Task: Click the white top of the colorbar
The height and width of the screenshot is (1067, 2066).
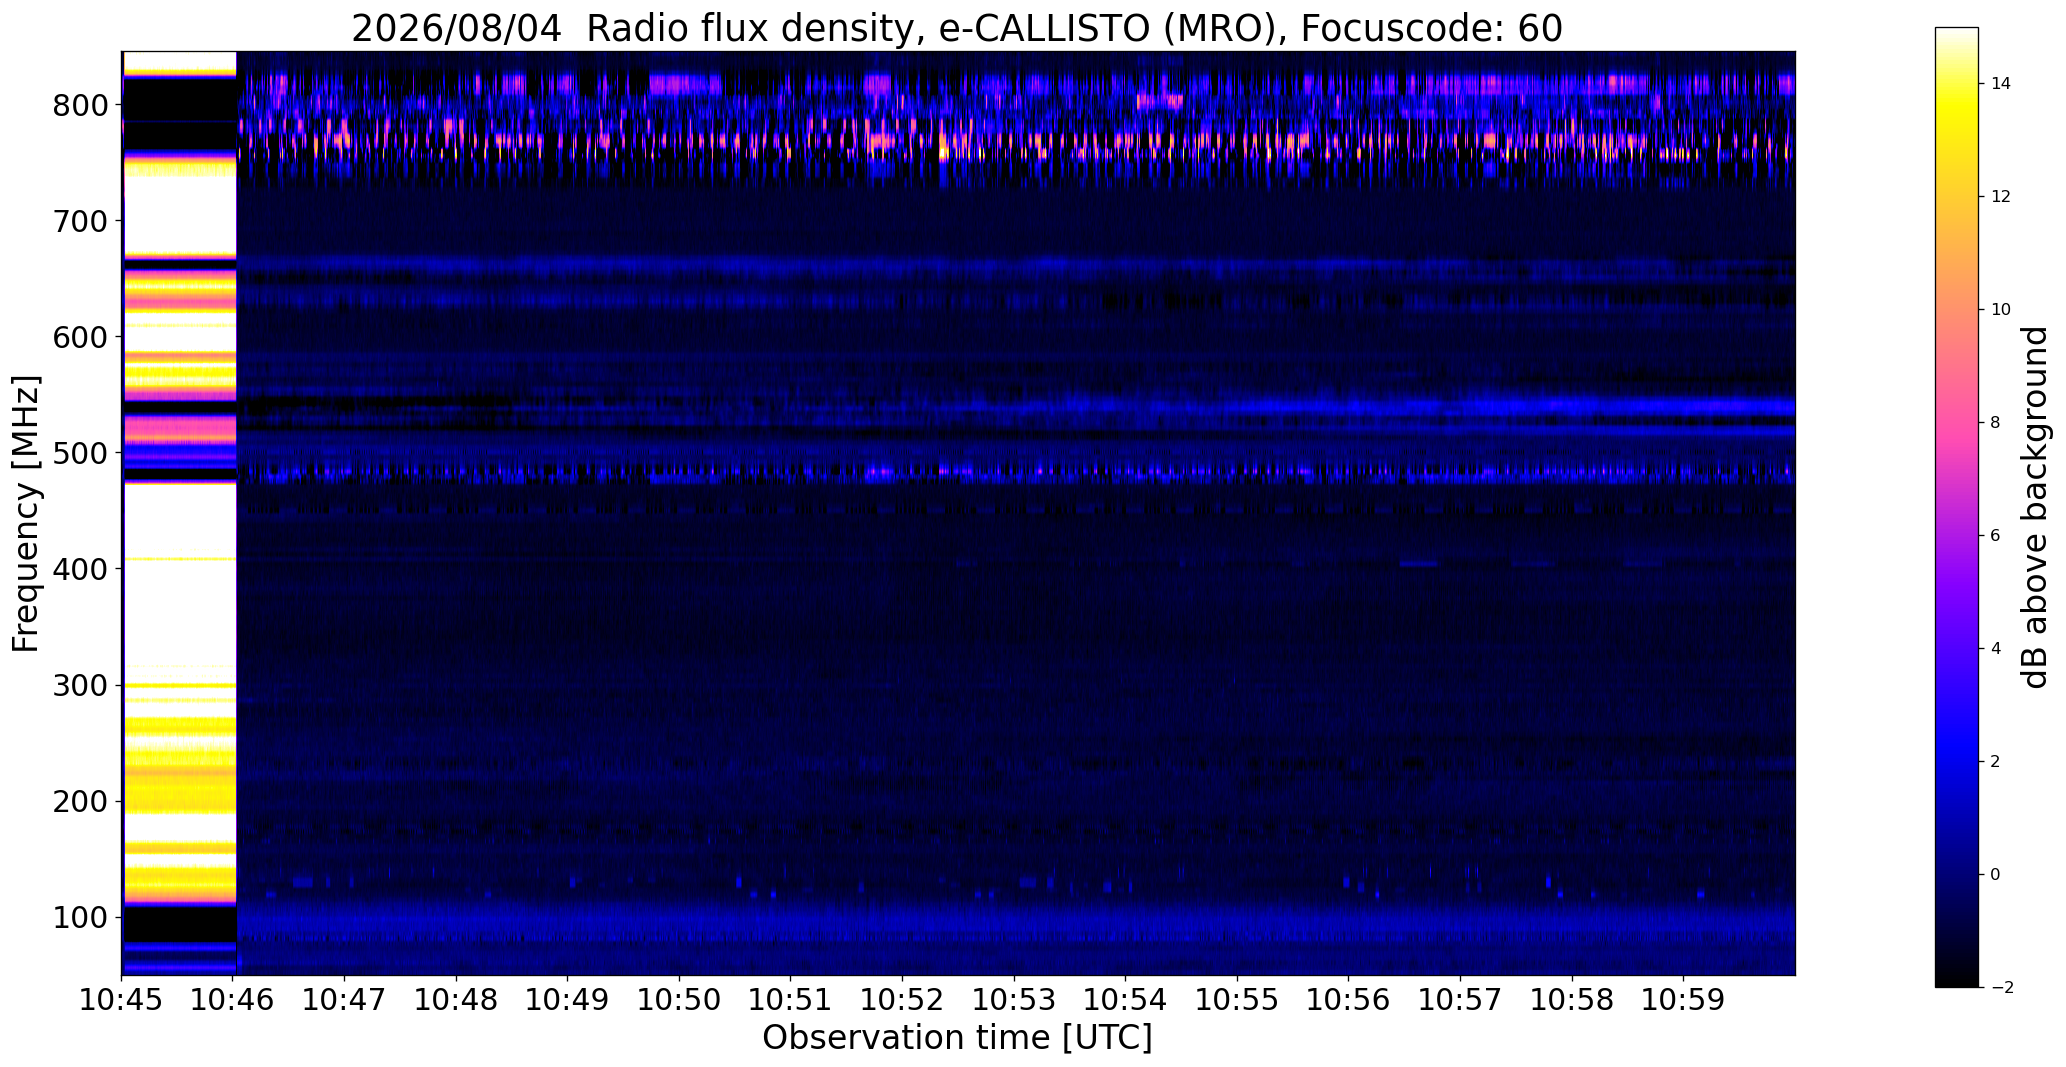Action: click(1956, 38)
